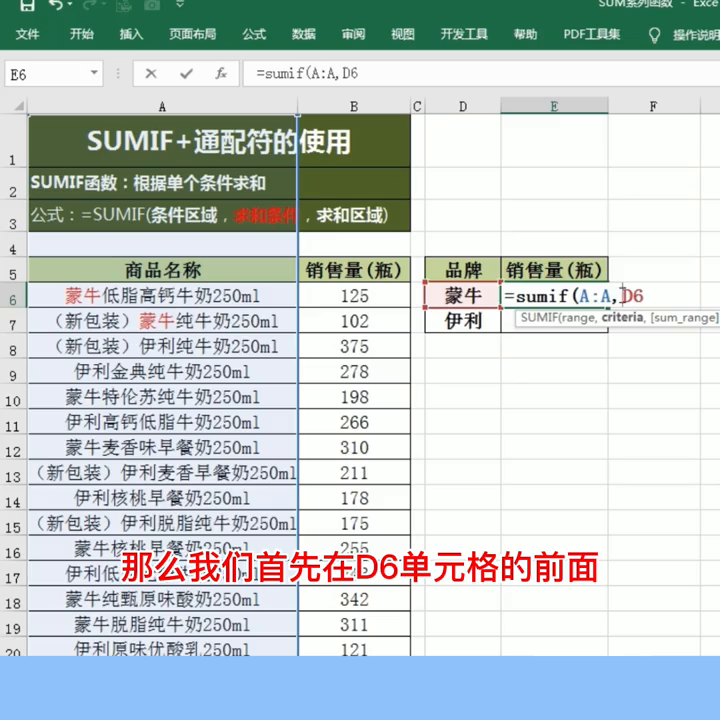Image resolution: width=720 pixels, height=720 pixels.
Task: Click the 'range' argument in SUMIF tooltip
Action: point(579,318)
